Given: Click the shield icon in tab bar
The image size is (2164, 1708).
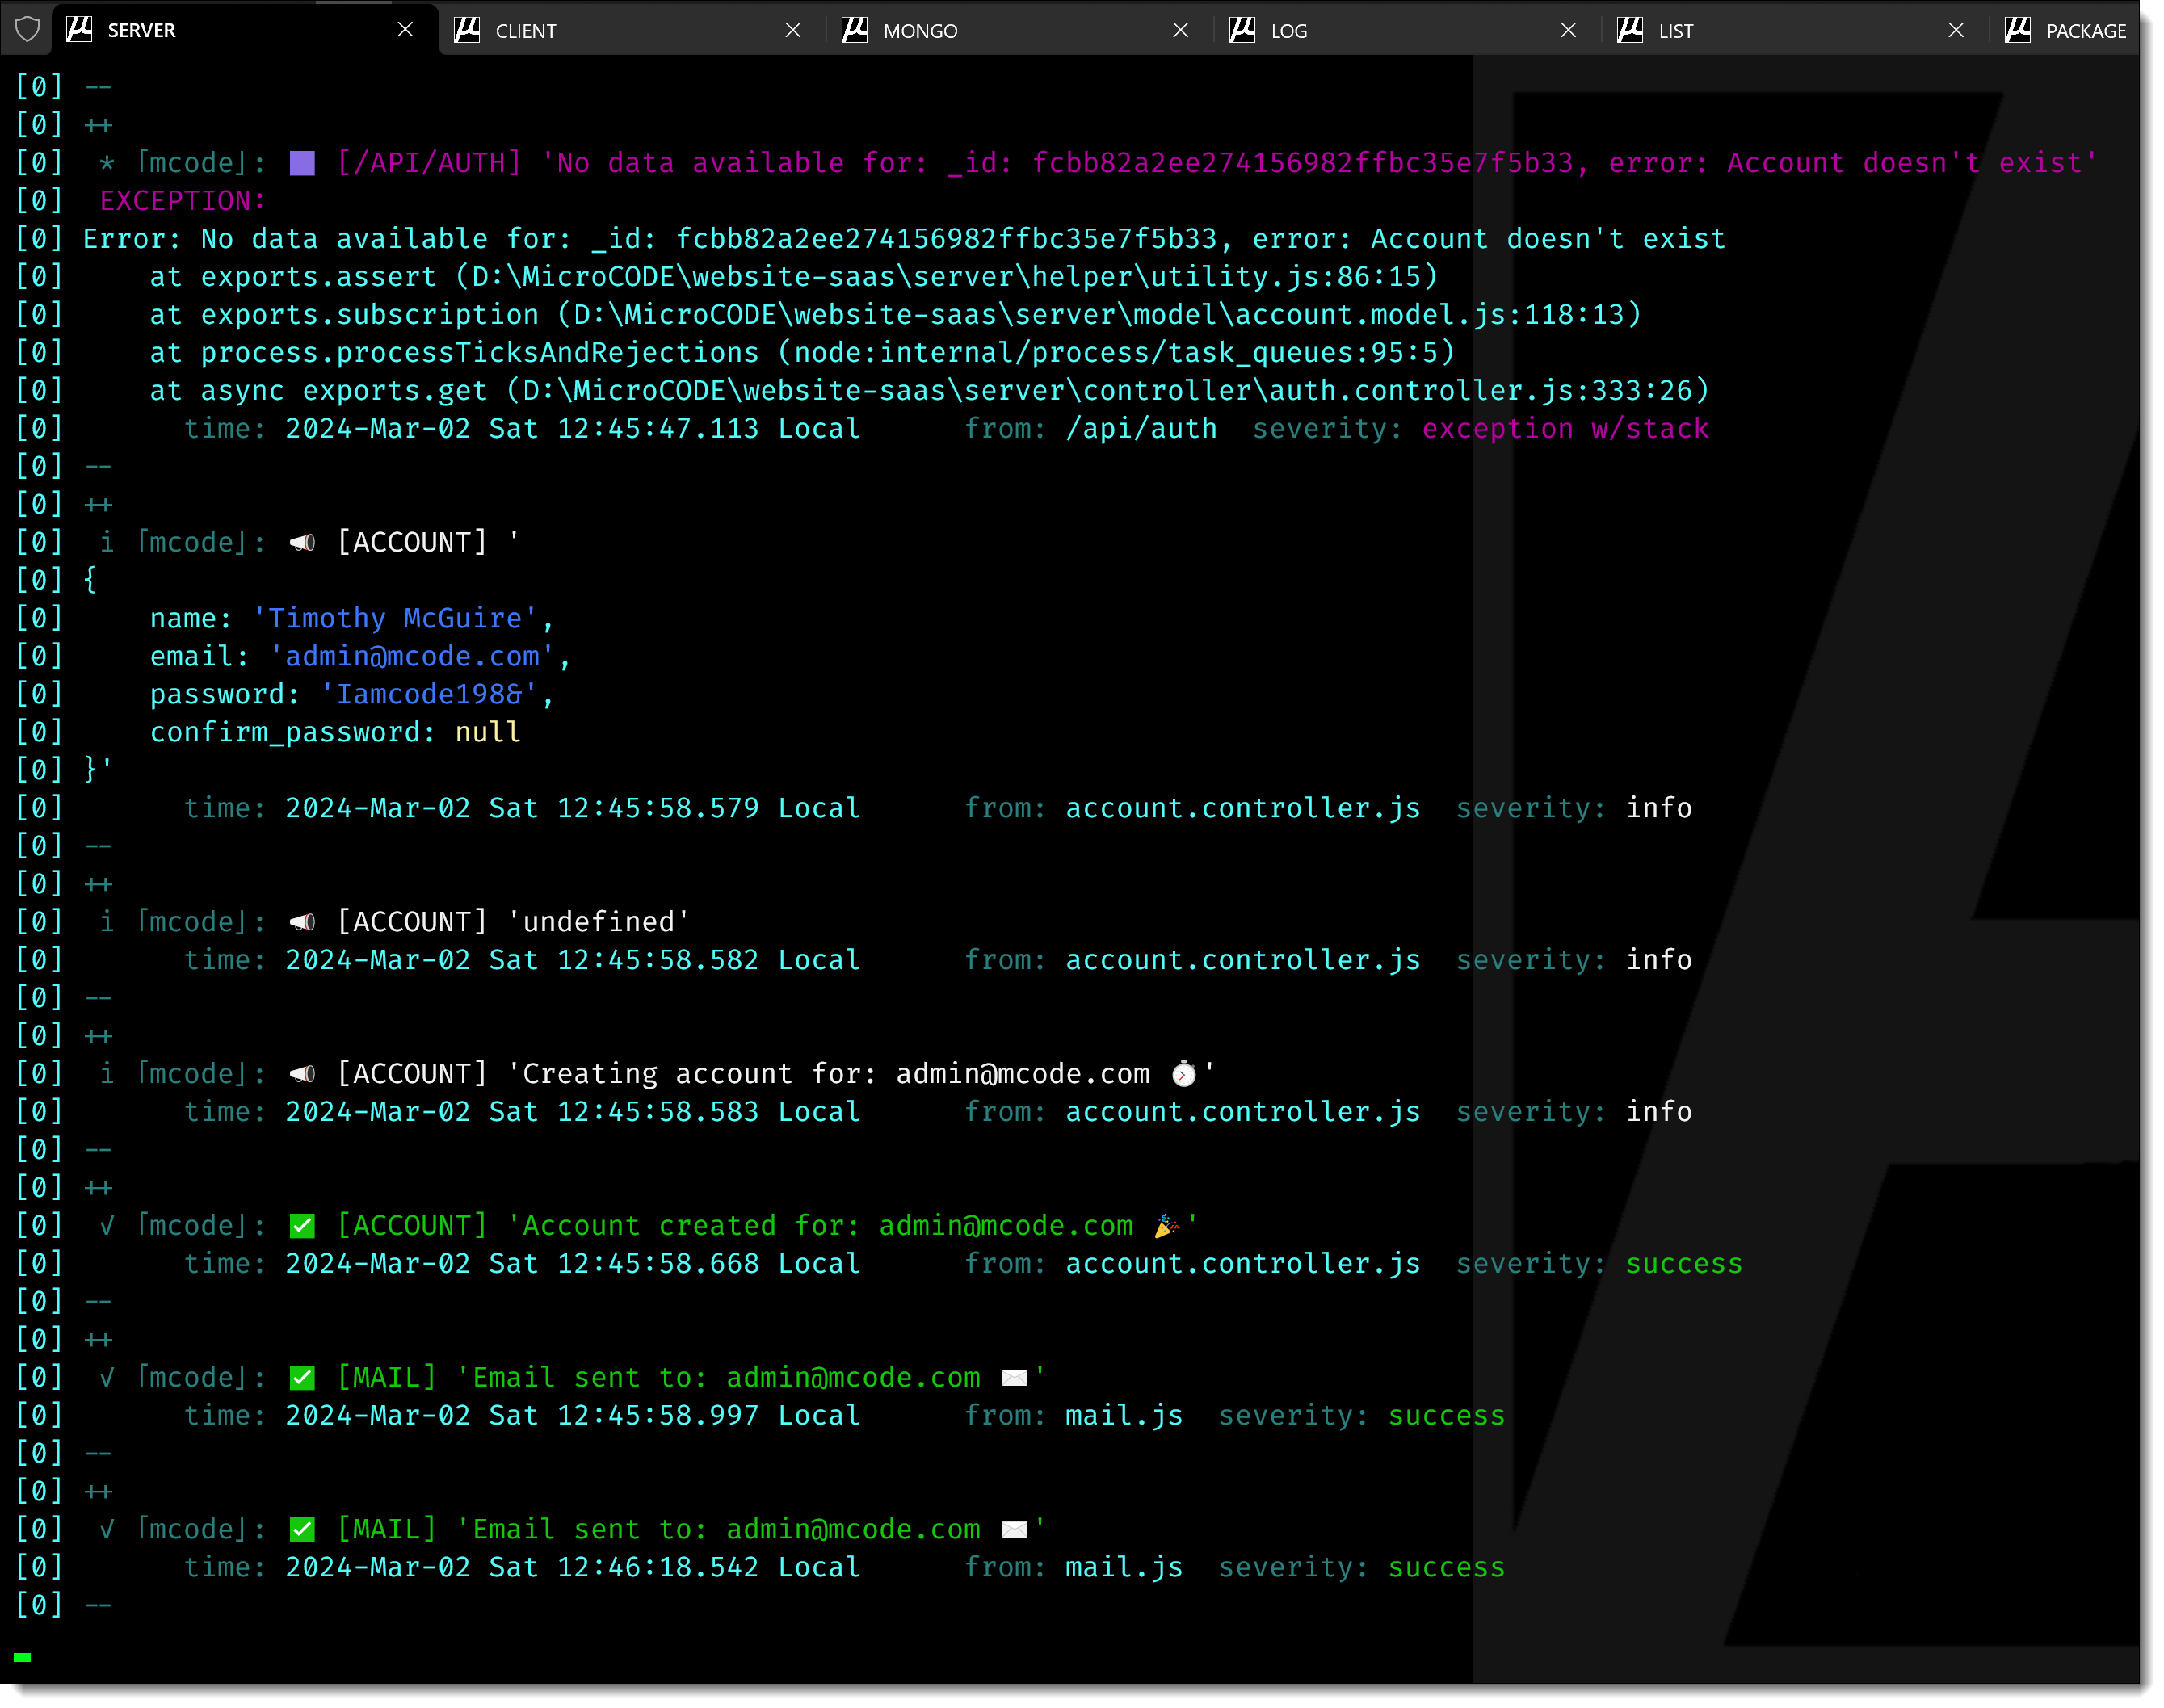Looking at the screenshot, I should 27,30.
